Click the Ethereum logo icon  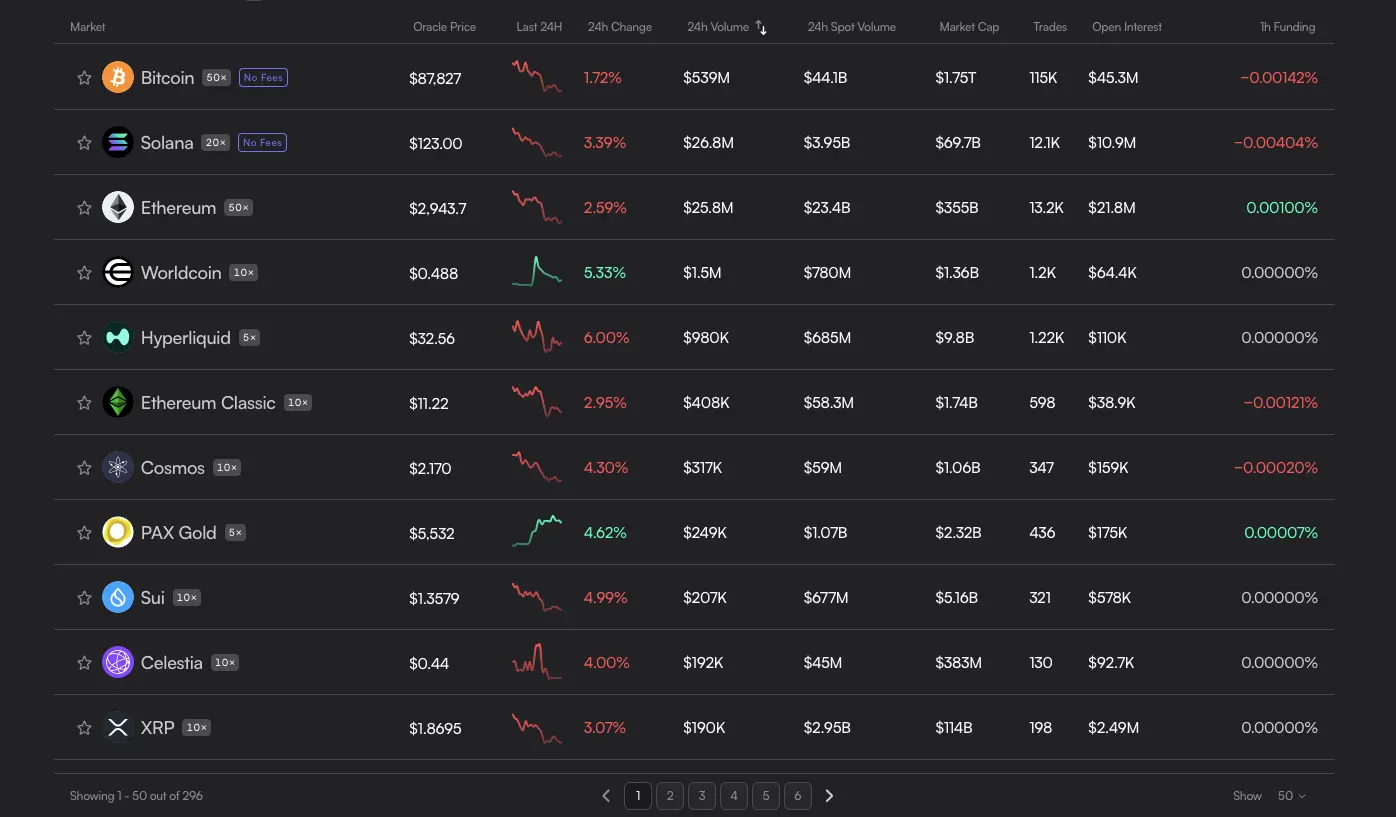tap(118, 207)
